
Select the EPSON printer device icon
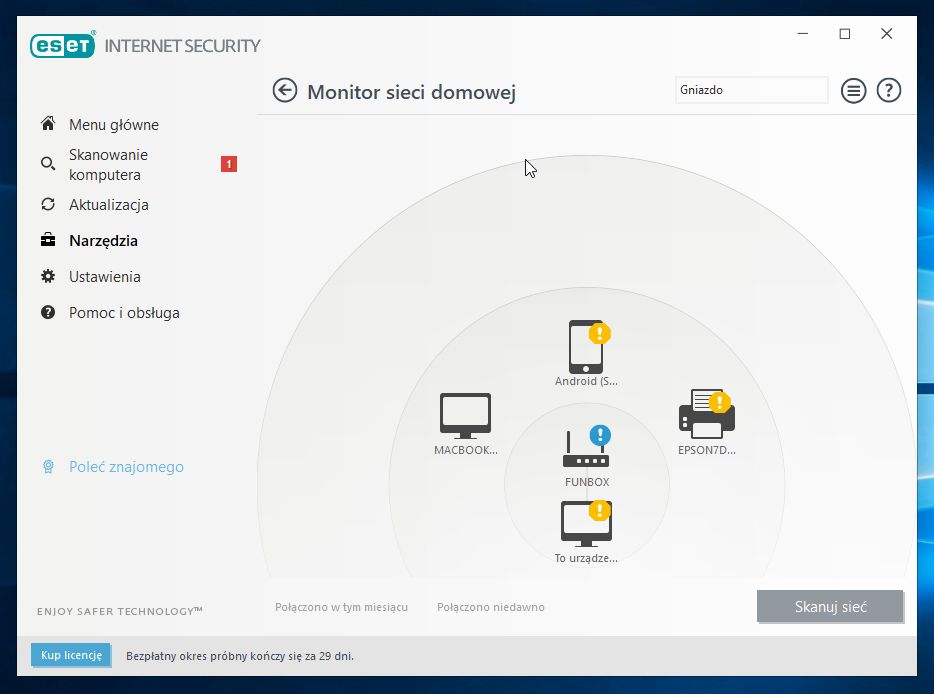706,414
